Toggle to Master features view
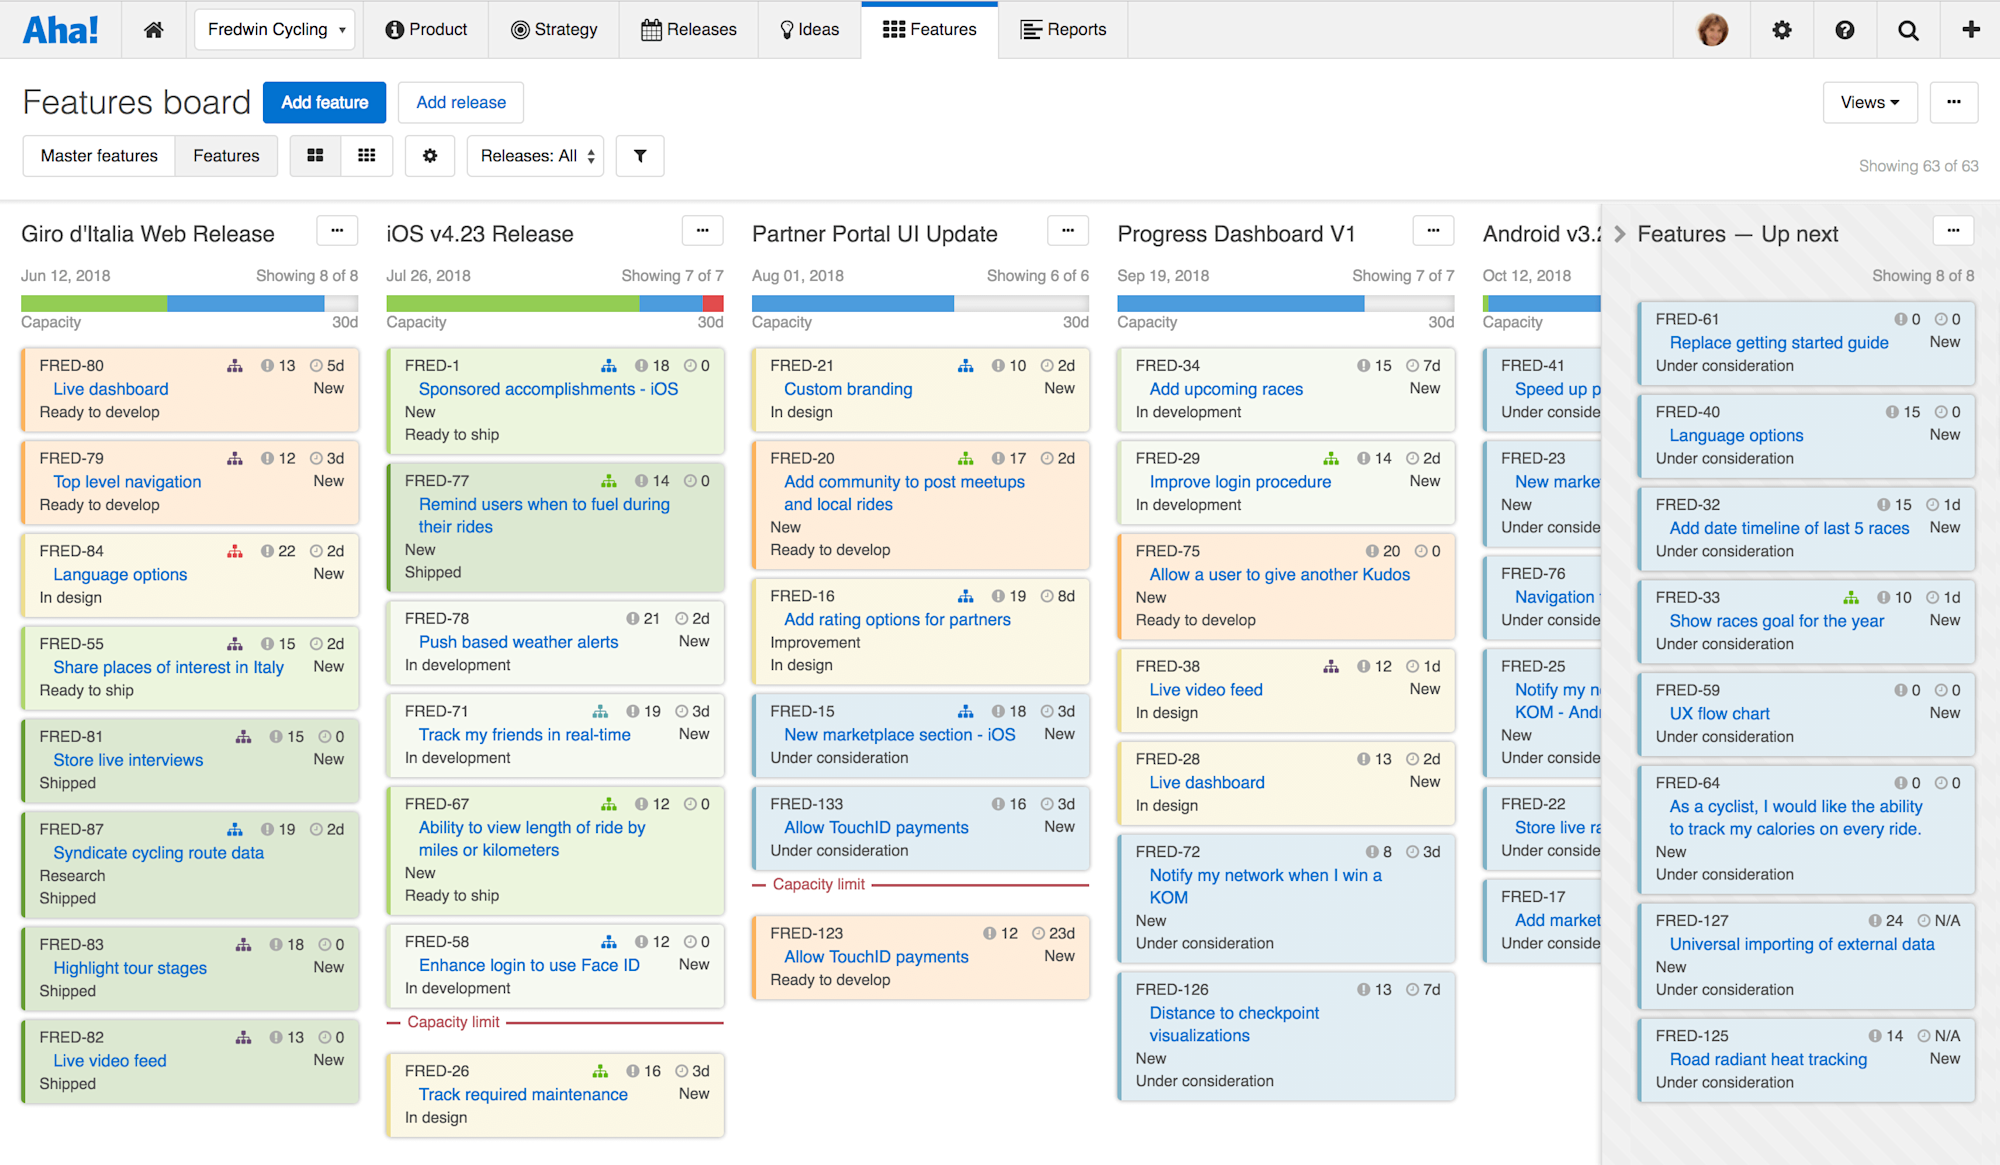 (99, 156)
